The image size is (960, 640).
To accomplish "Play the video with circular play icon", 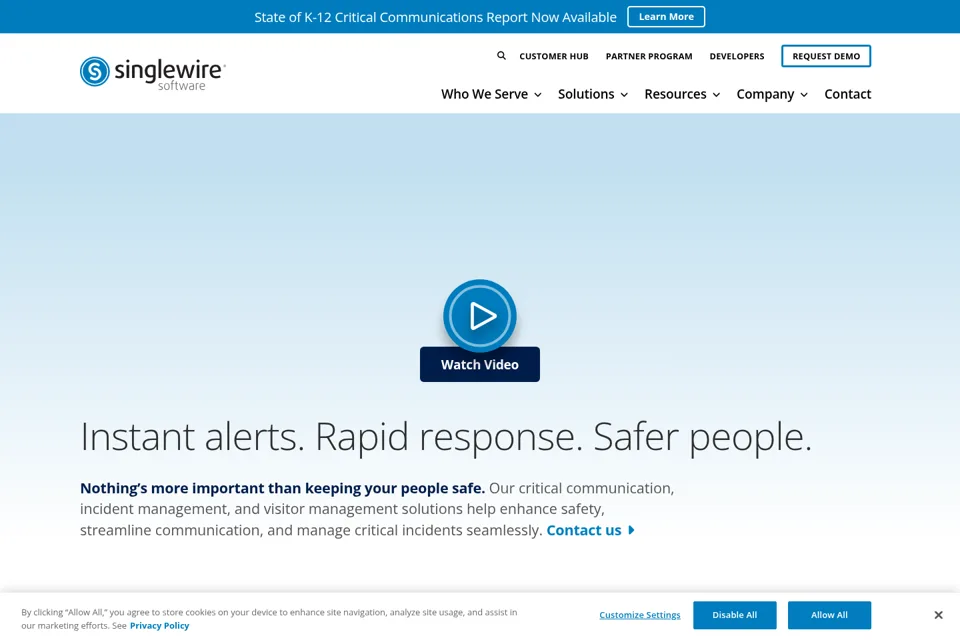I will (480, 316).
